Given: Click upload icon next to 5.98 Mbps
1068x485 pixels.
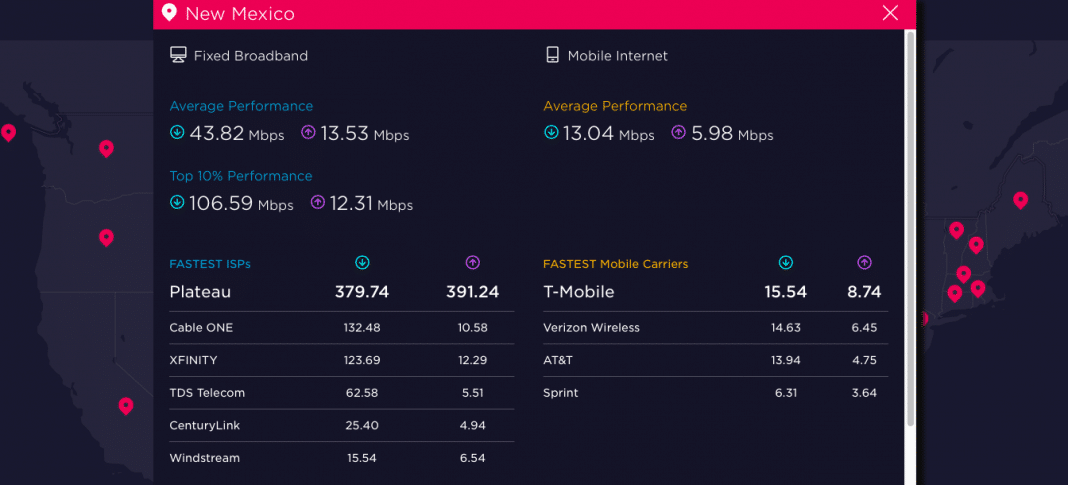Looking at the screenshot, I should [x=679, y=132].
